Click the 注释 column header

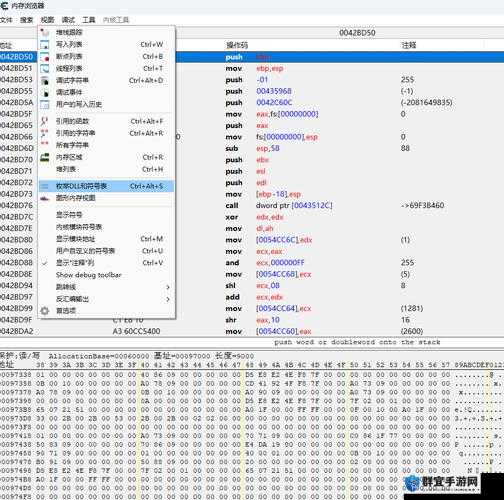pos(408,45)
